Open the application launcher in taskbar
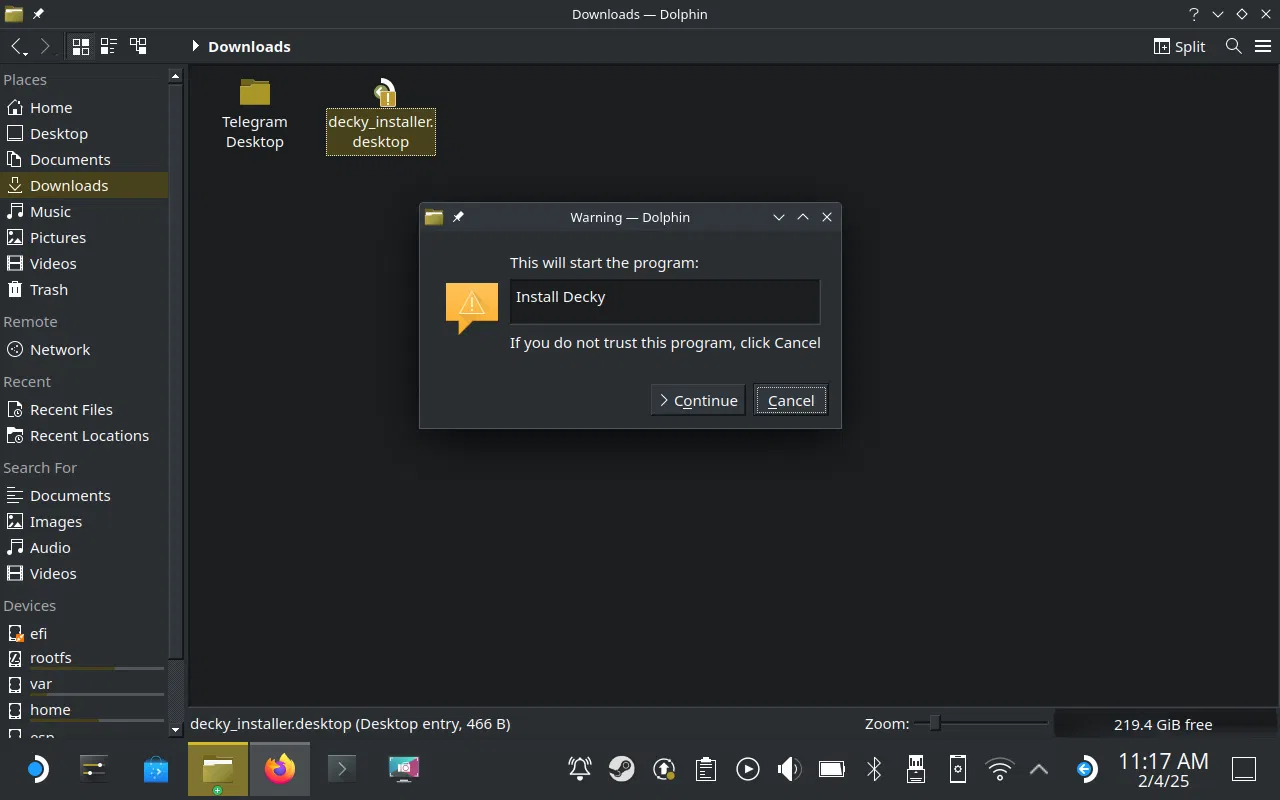The height and width of the screenshot is (800, 1280). pos(36,769)
